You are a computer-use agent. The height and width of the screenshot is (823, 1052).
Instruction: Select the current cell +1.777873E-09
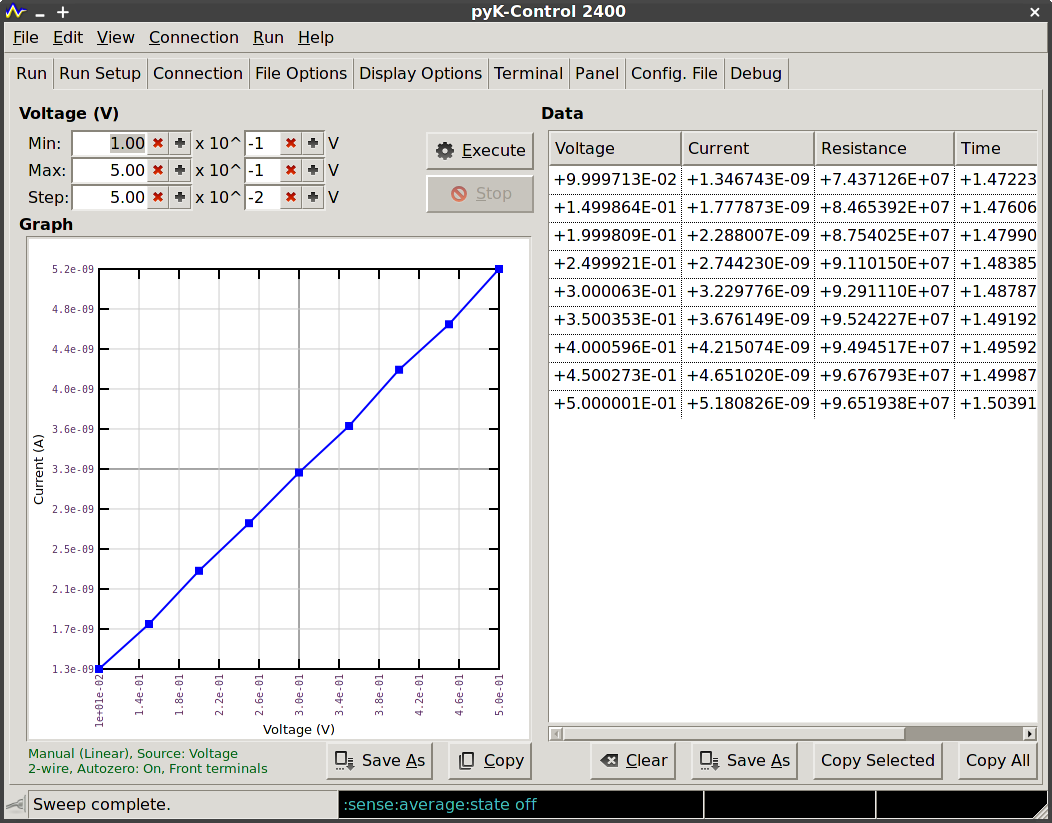click(x=748, y=207)
